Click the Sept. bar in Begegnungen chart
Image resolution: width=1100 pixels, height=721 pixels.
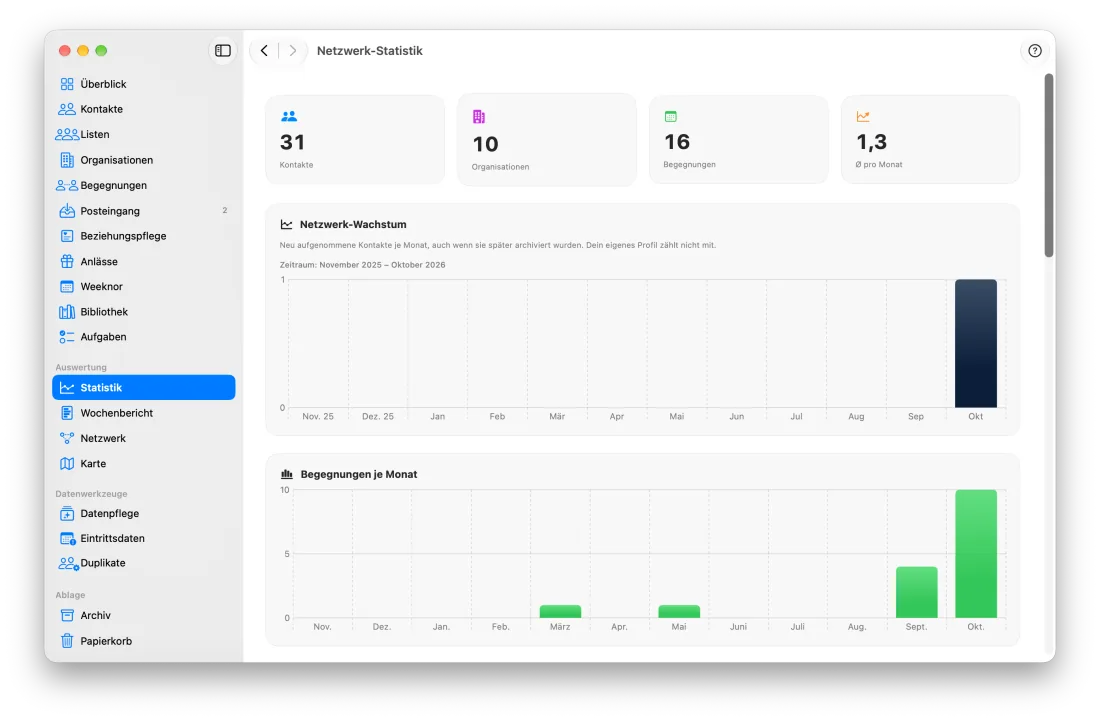coord(916,593)
